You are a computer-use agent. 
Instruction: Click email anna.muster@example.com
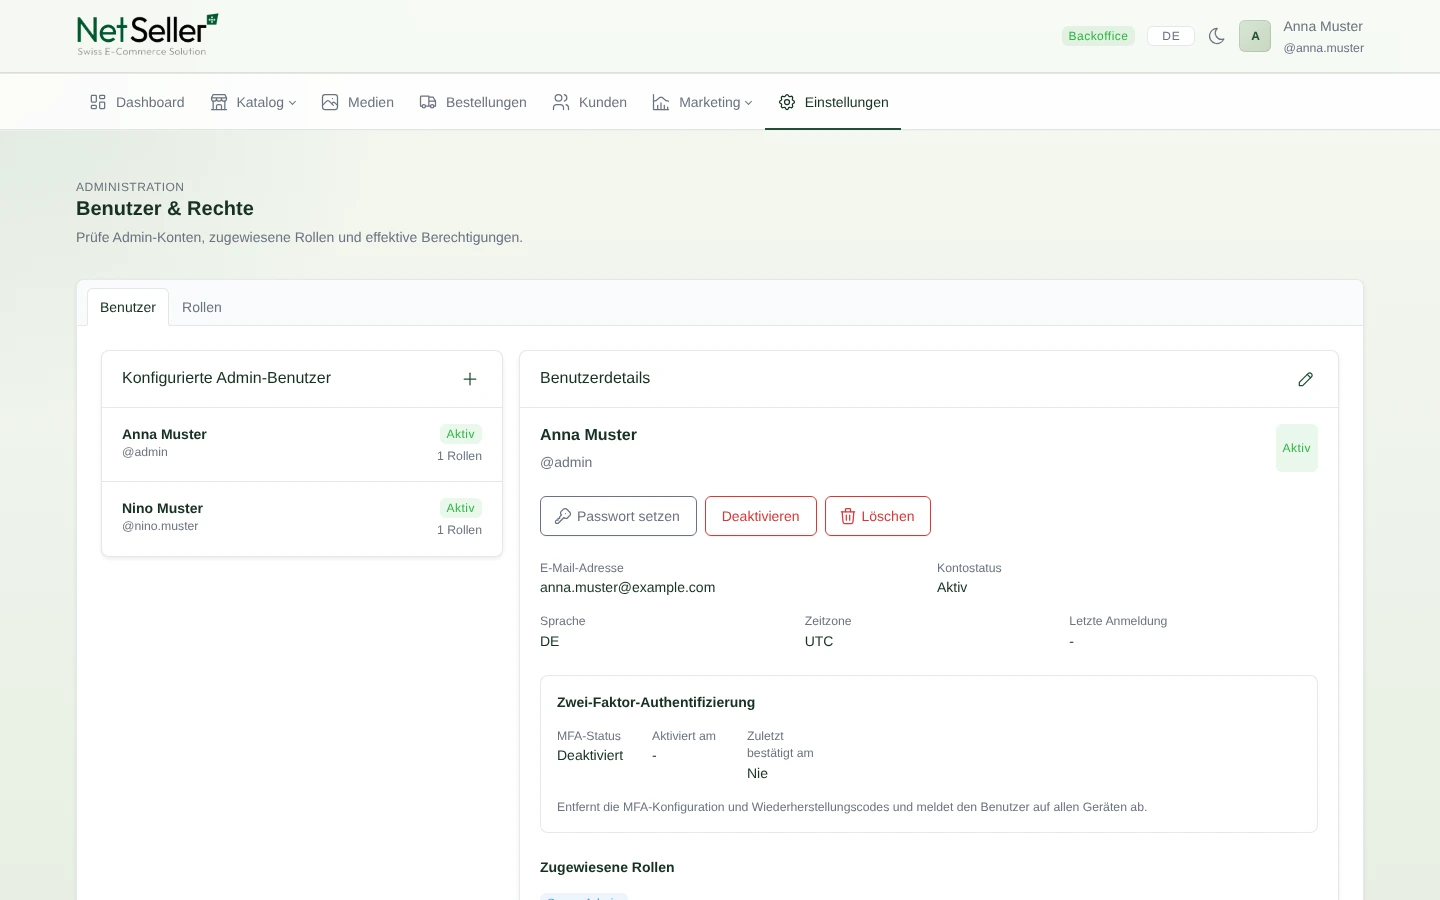click(x=628, y=587)
